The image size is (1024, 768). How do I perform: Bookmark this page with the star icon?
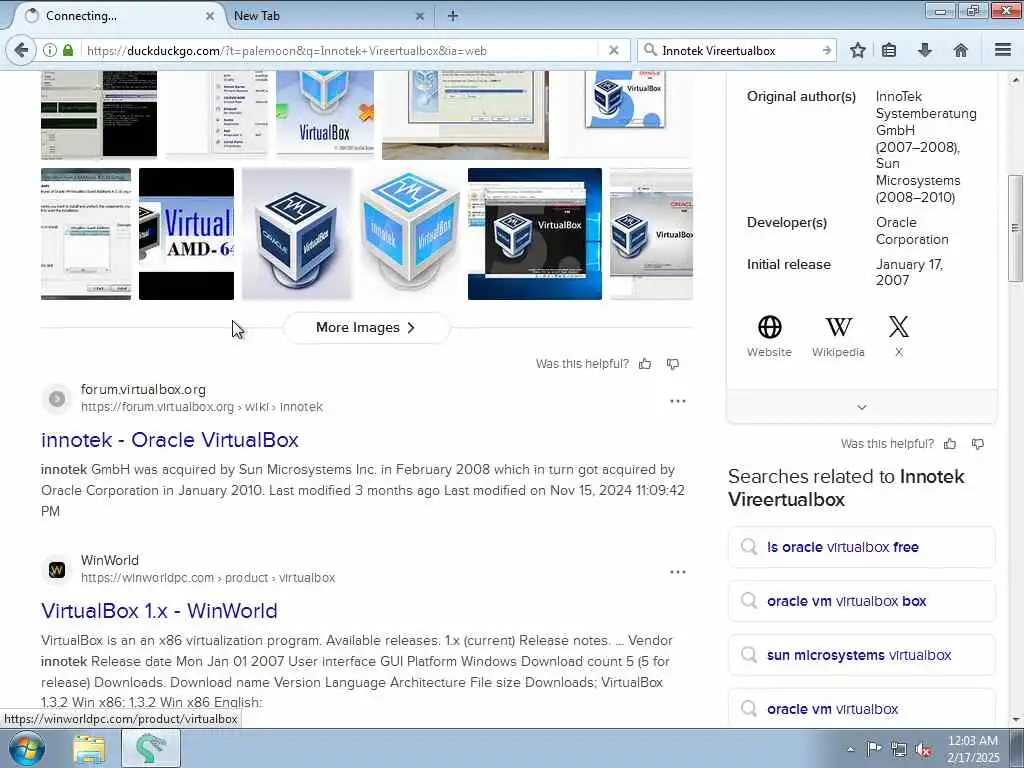coord(857,50)
